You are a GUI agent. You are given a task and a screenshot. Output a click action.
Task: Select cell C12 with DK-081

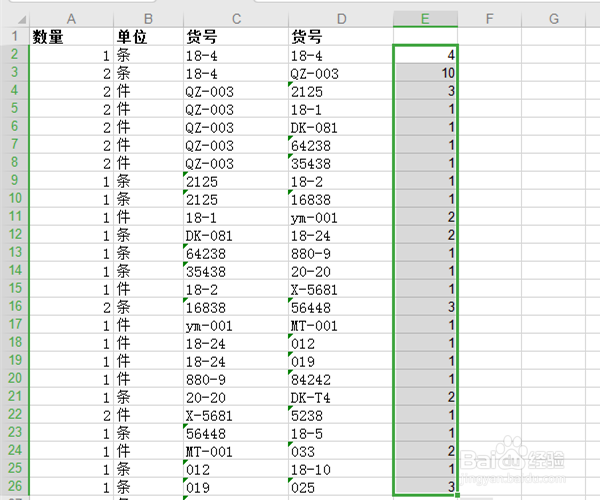(x=236, y=235)
